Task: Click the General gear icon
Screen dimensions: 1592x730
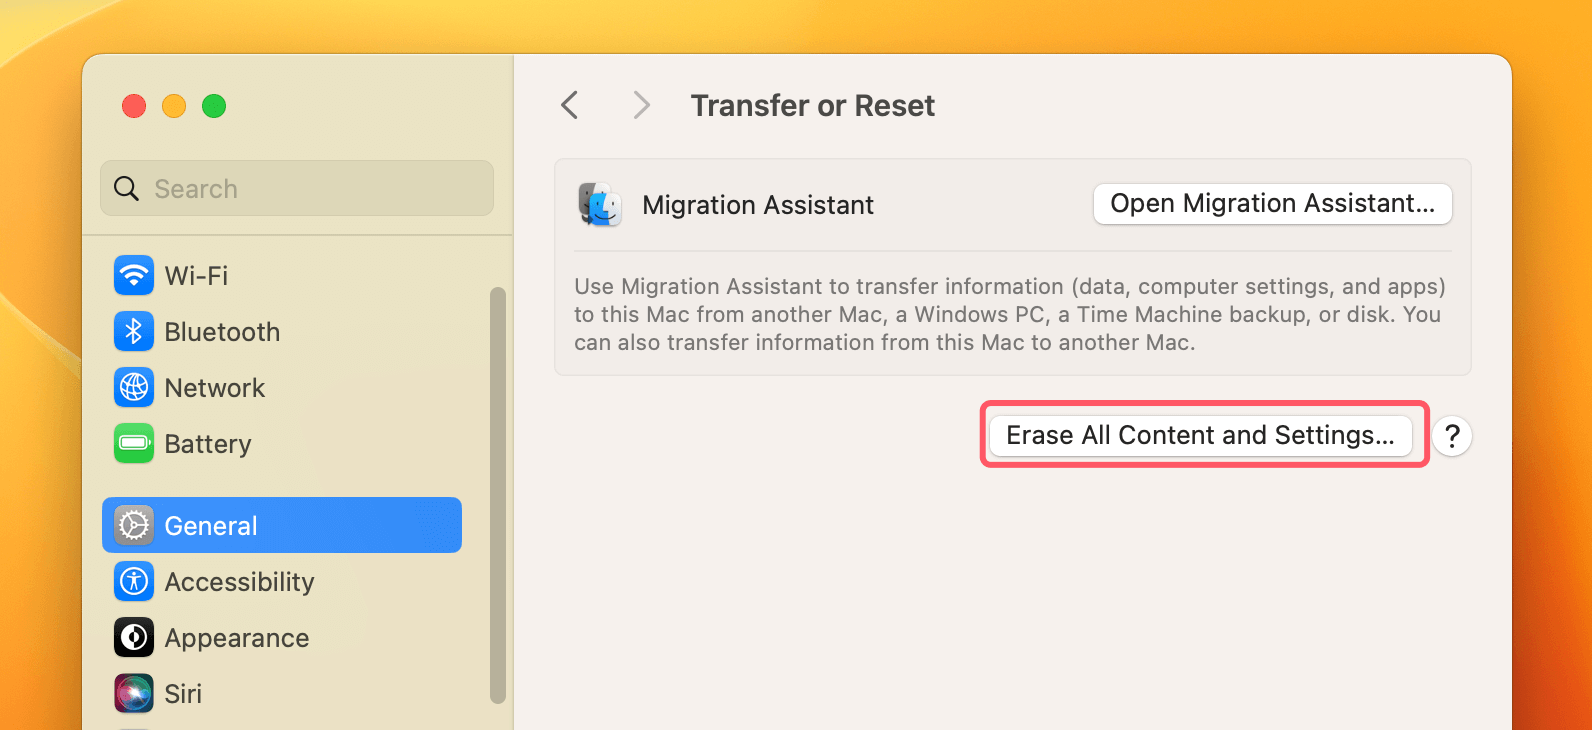Action: [x=134, y=525]
